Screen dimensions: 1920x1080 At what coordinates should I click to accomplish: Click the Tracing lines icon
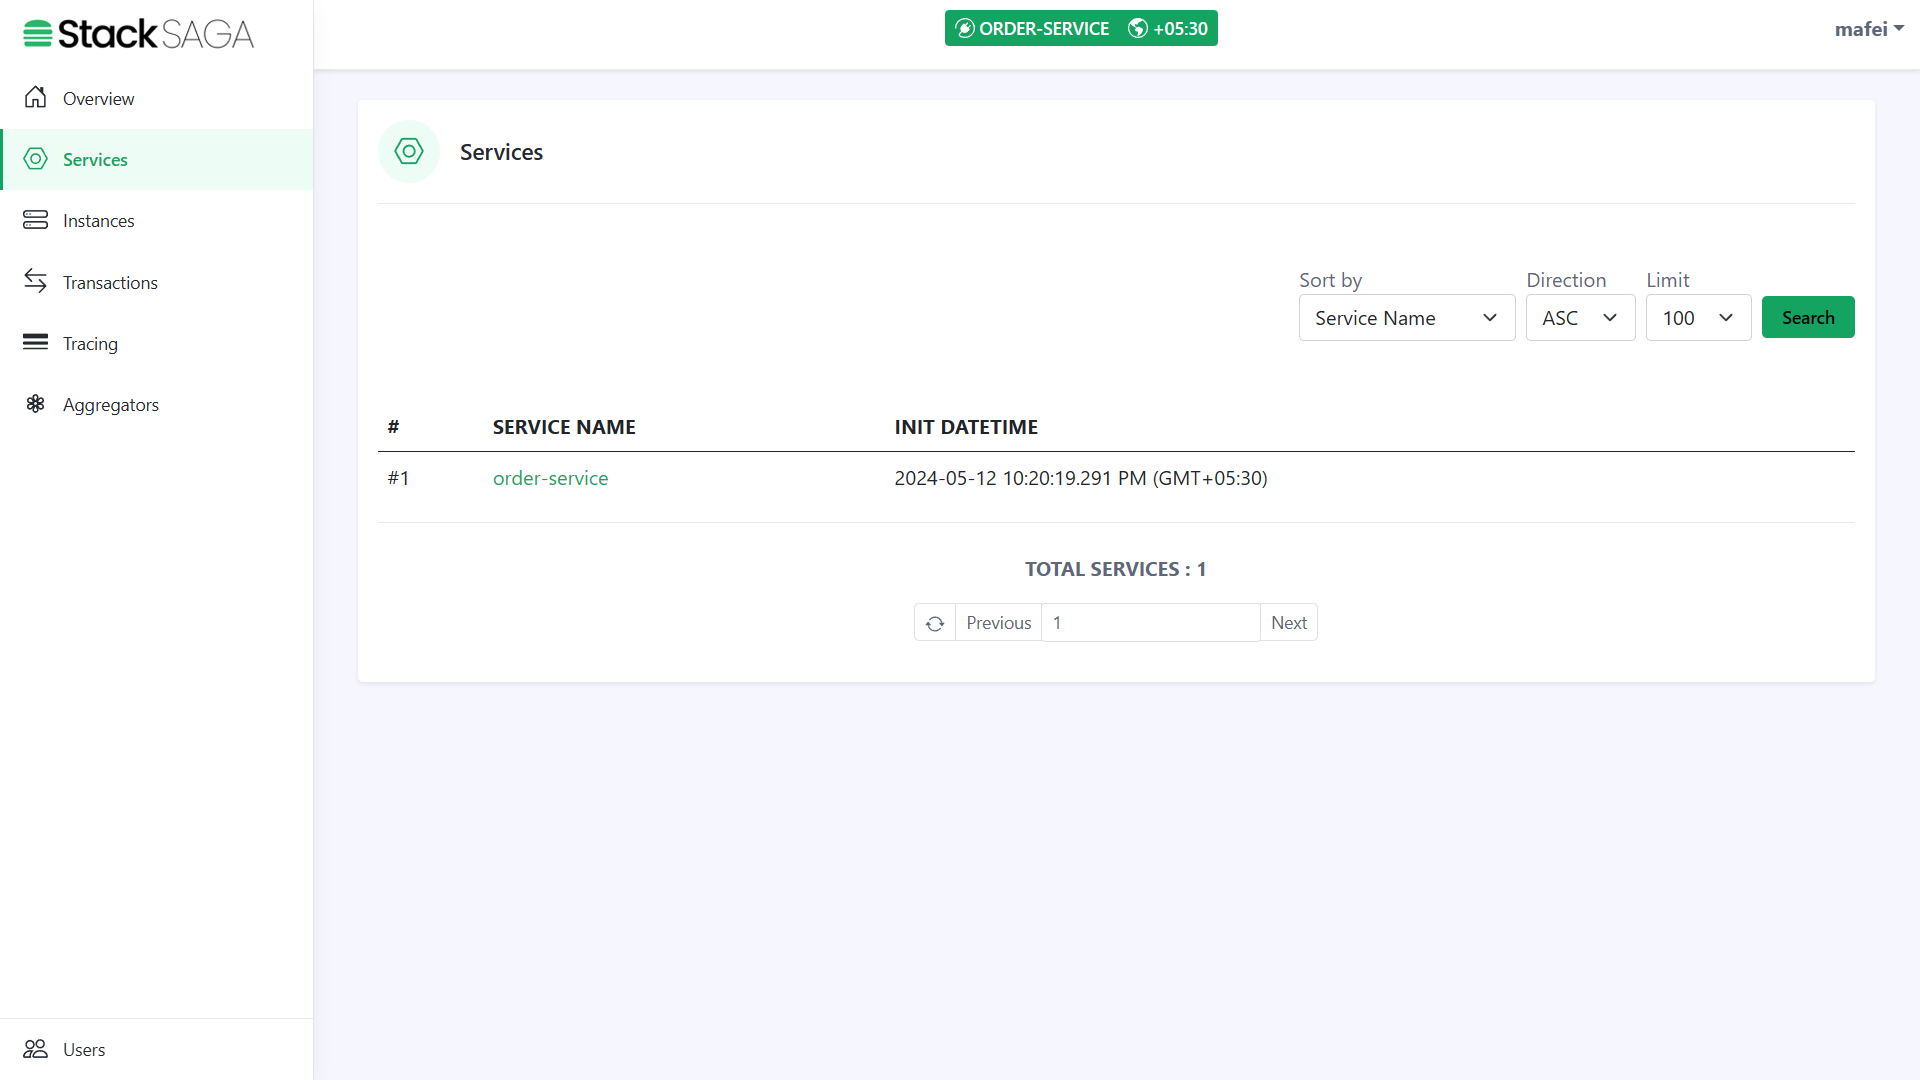point(36,342)
